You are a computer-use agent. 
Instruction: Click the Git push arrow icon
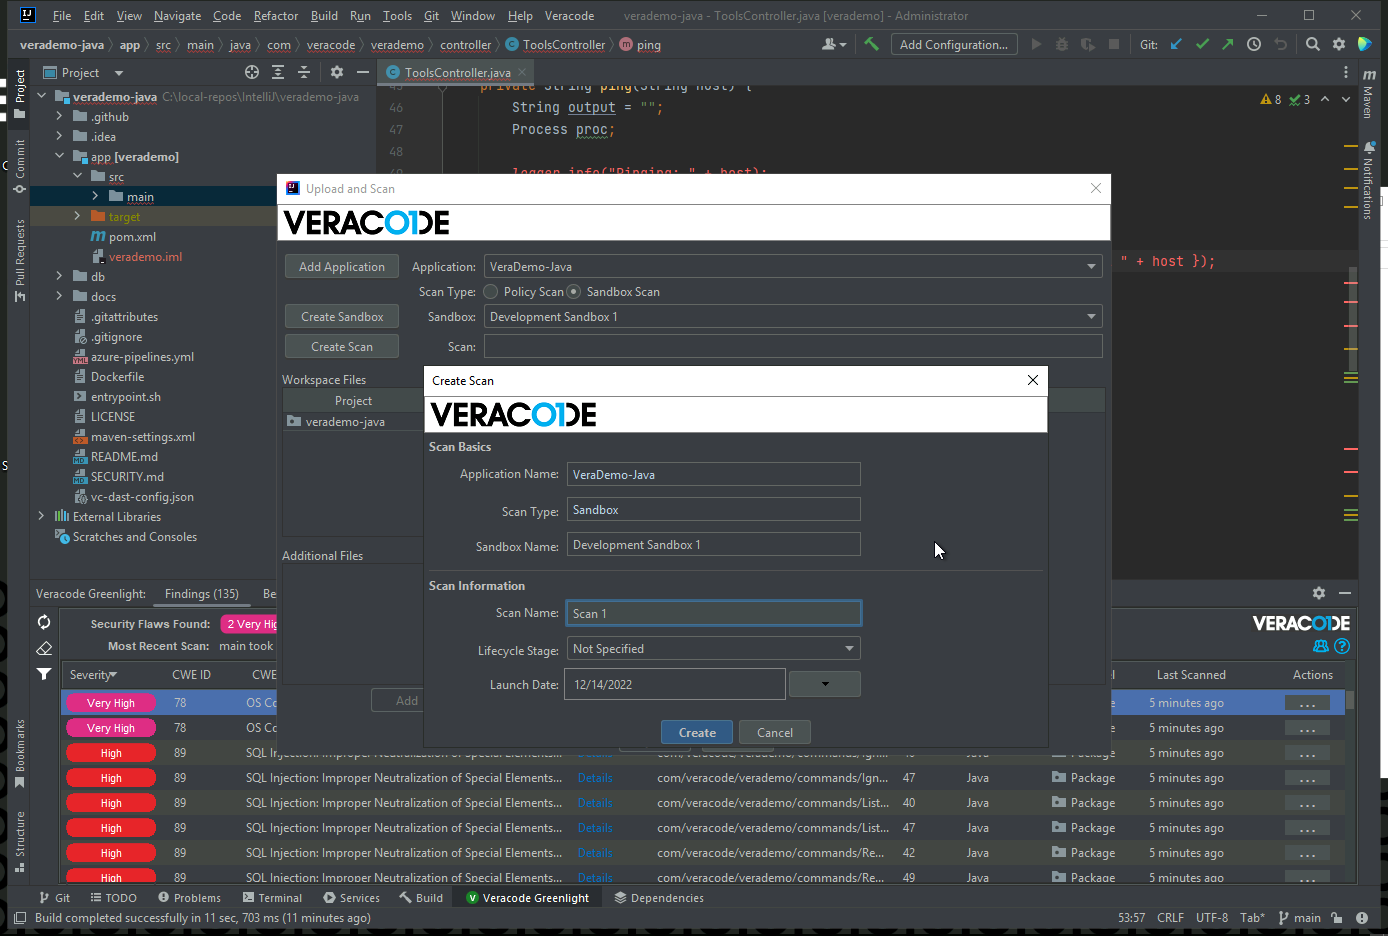pos(1227,44)
